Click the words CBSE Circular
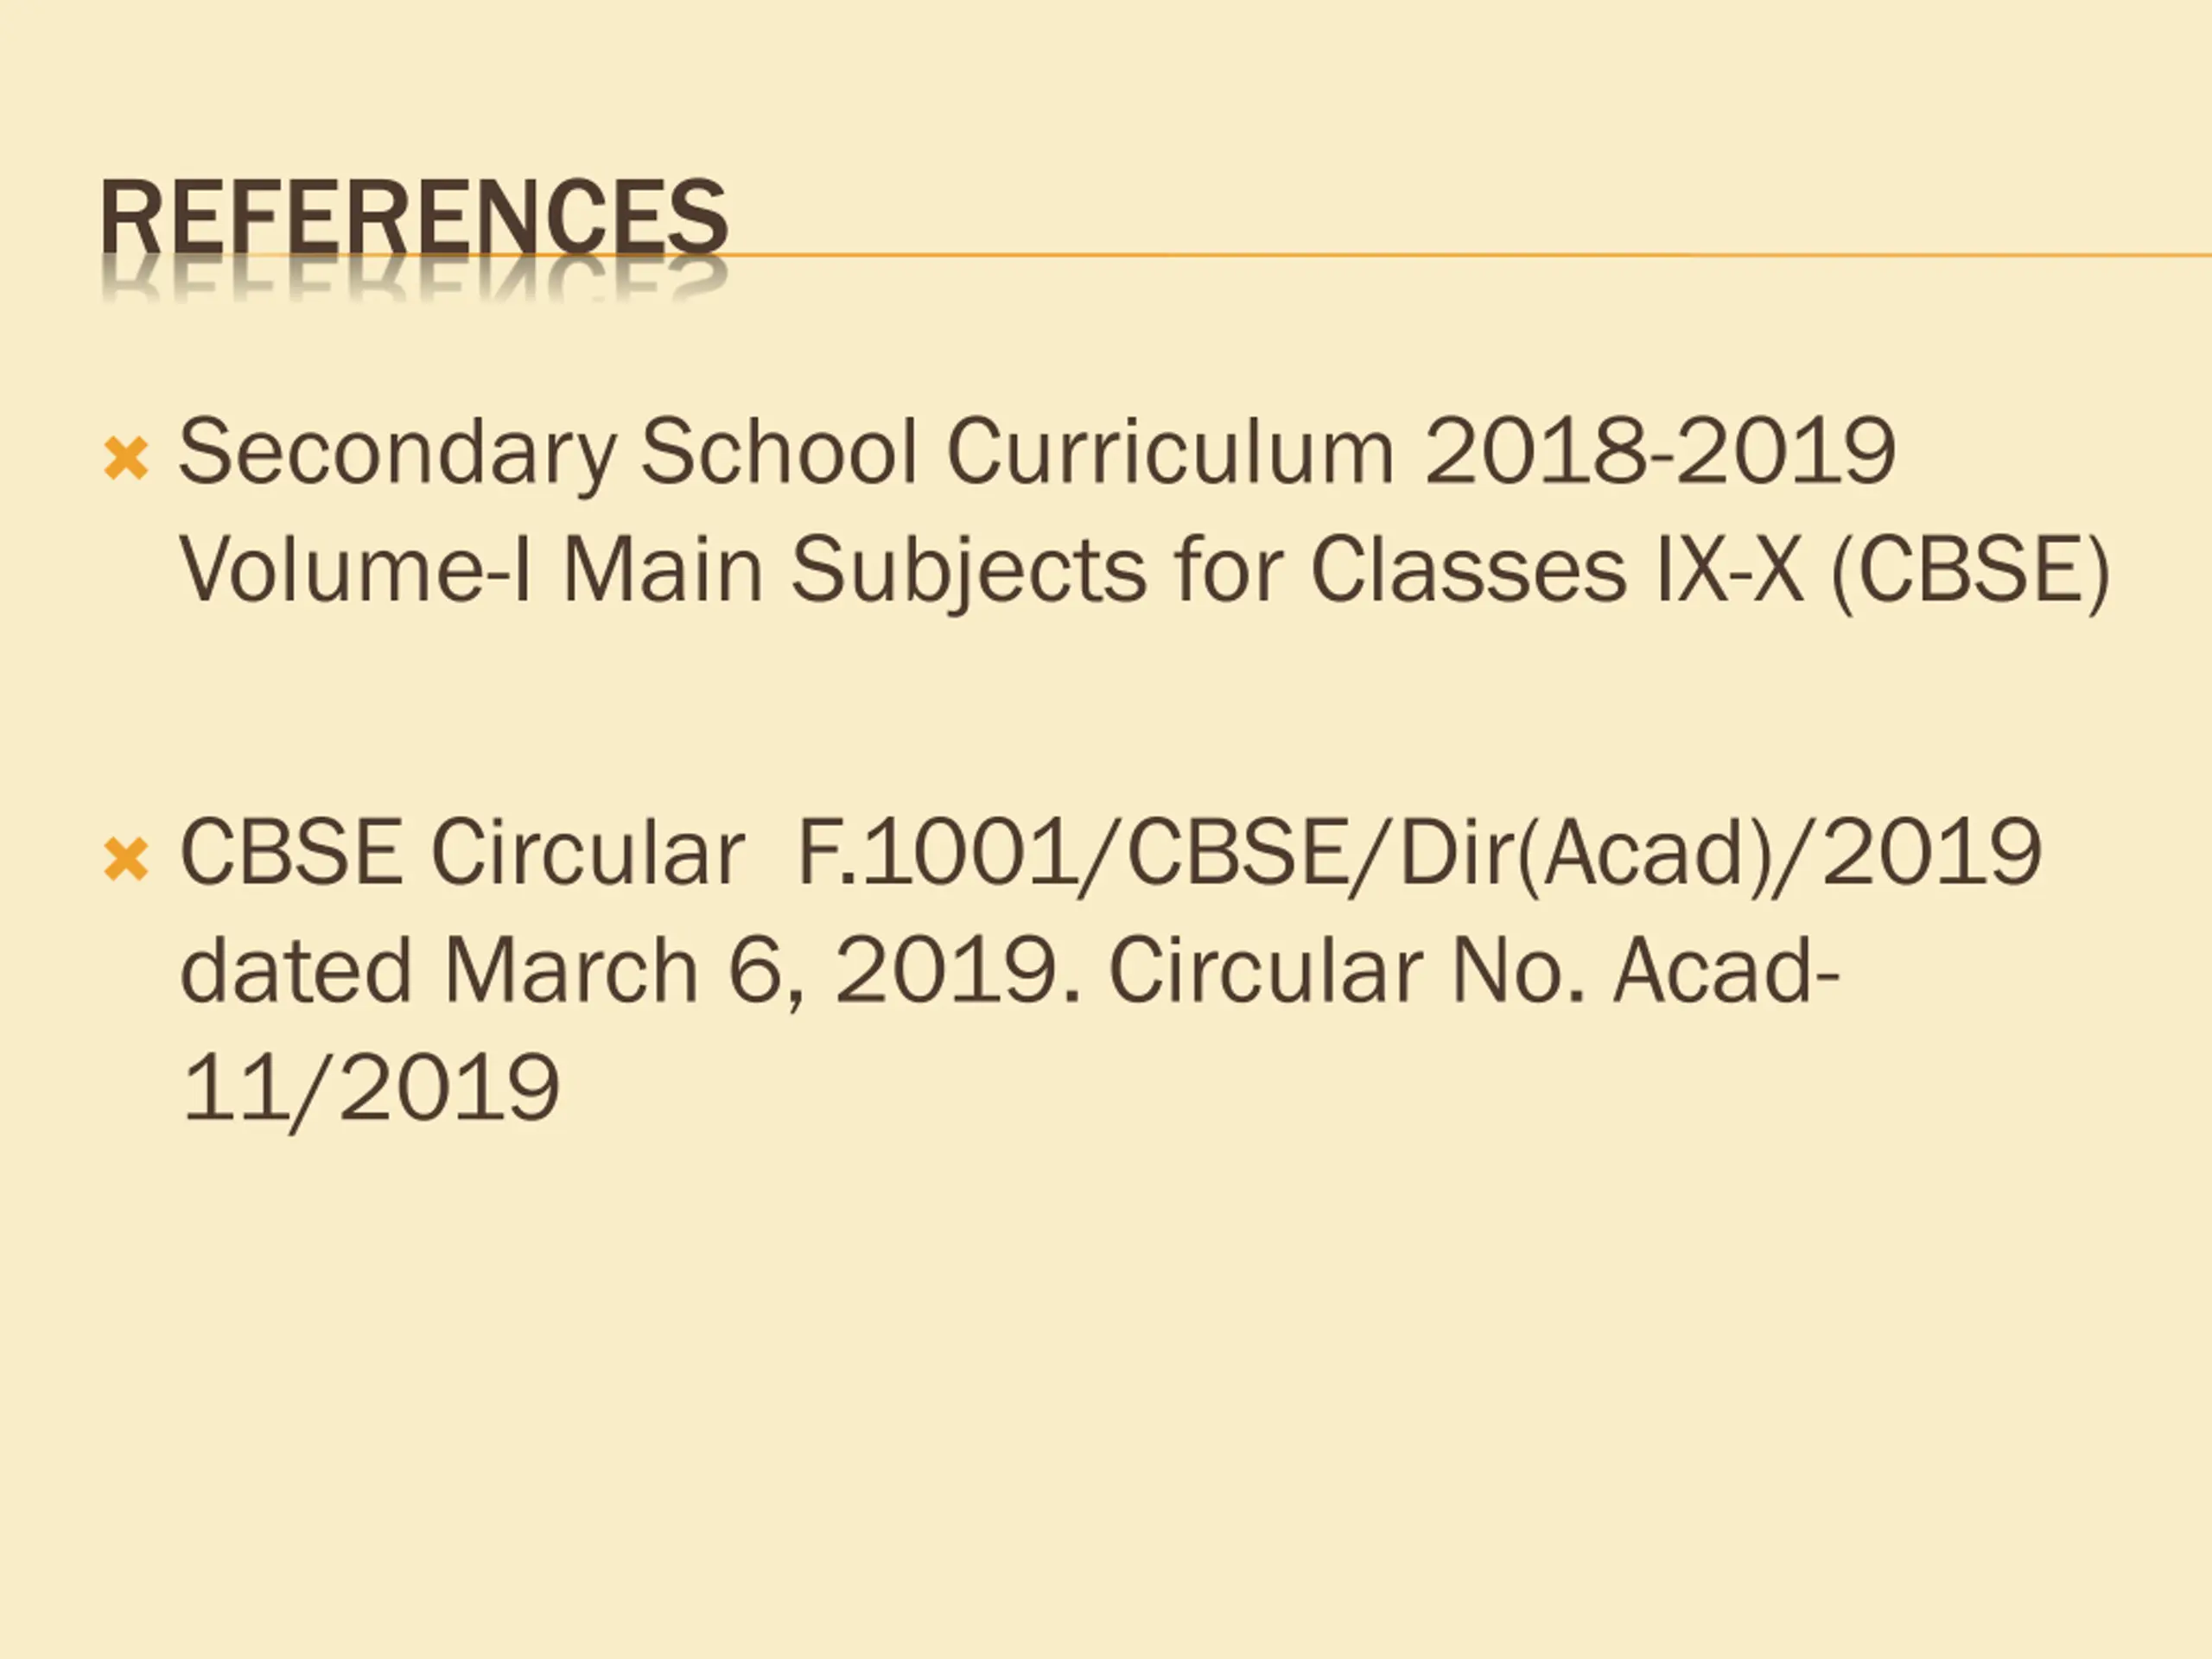Viewport: 2212px width, 1659px height. (x=463, y=852)
